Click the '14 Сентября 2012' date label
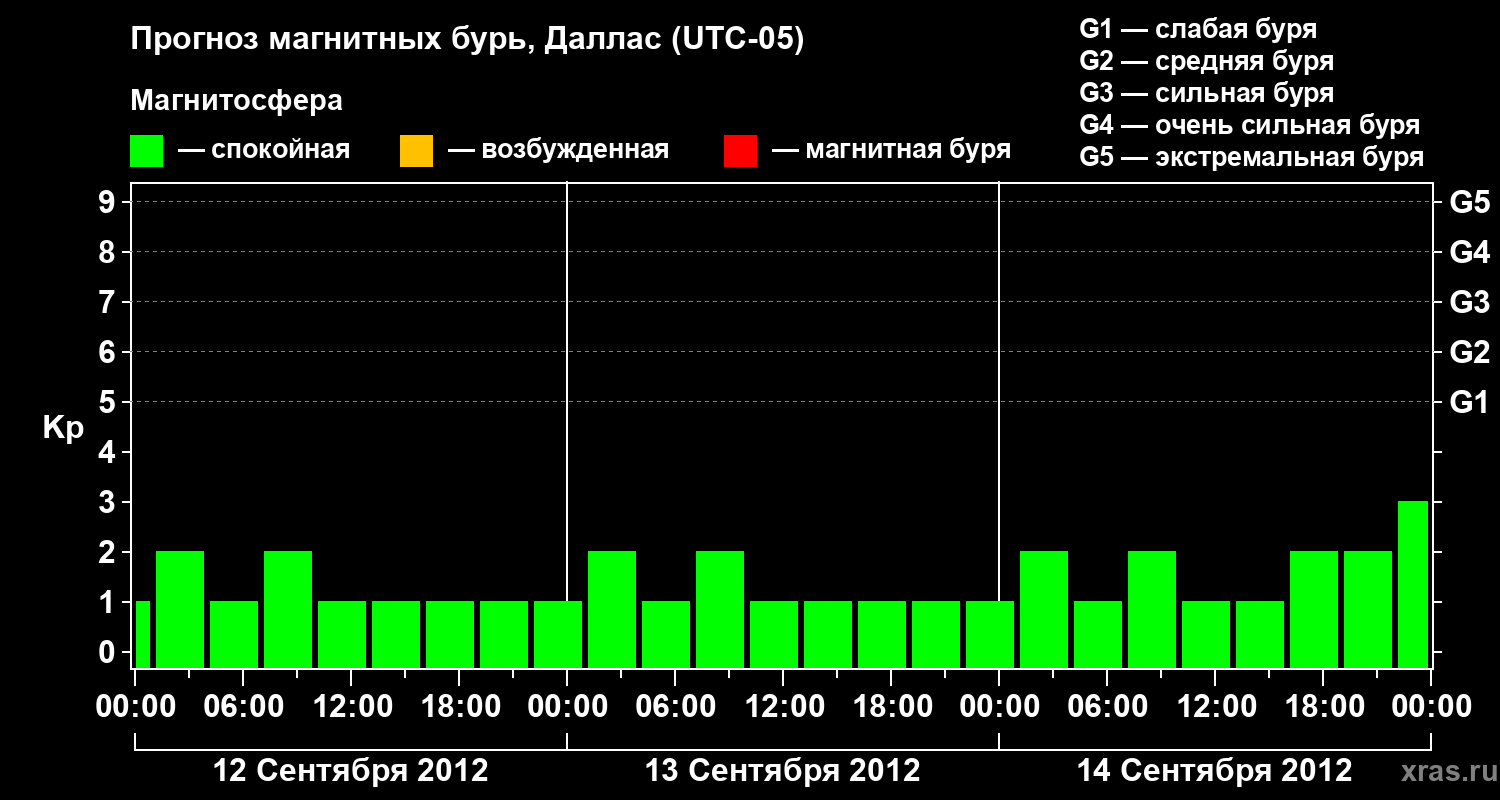This screenshot has width=1500, height=800. pyautogui.click(x=1215, y=771)
